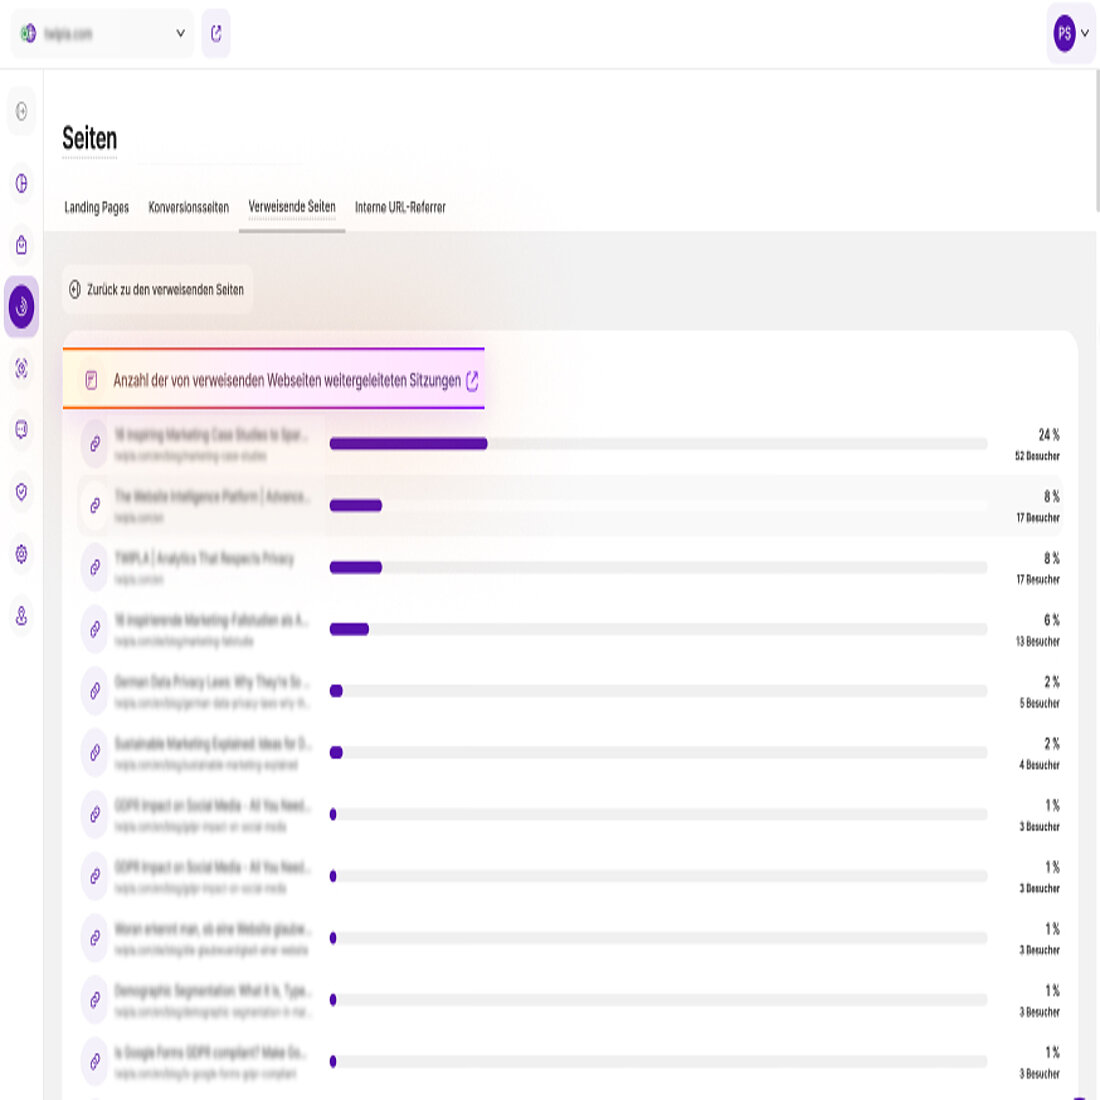Click 'Zurück zu den verweisenden Seiten' button

(157, 289)
